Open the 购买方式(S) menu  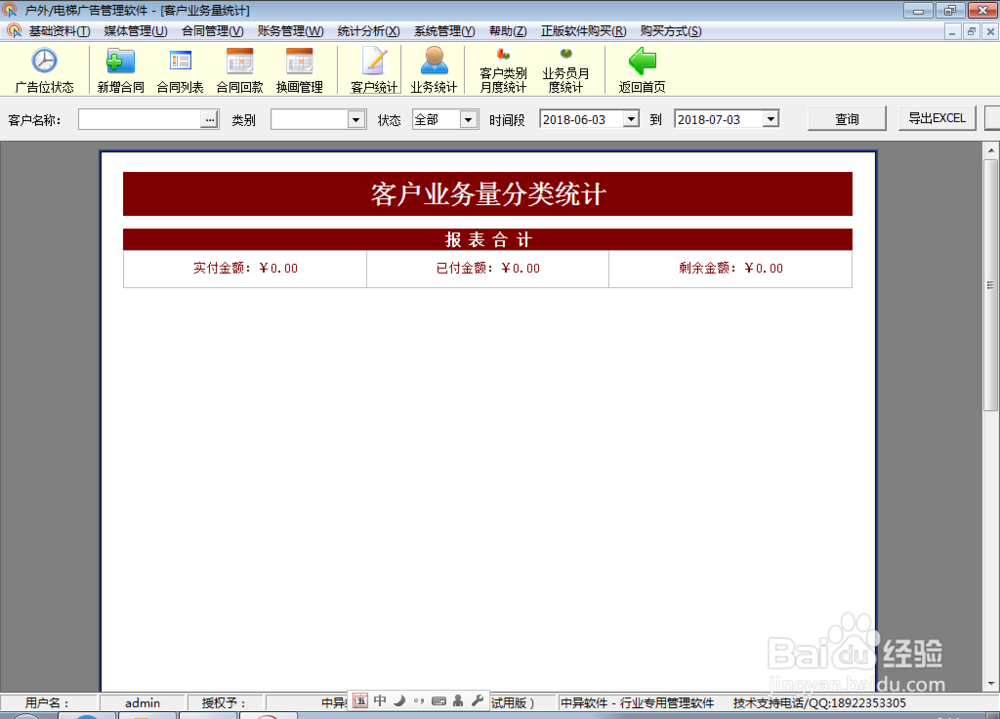tap(671, 31)
